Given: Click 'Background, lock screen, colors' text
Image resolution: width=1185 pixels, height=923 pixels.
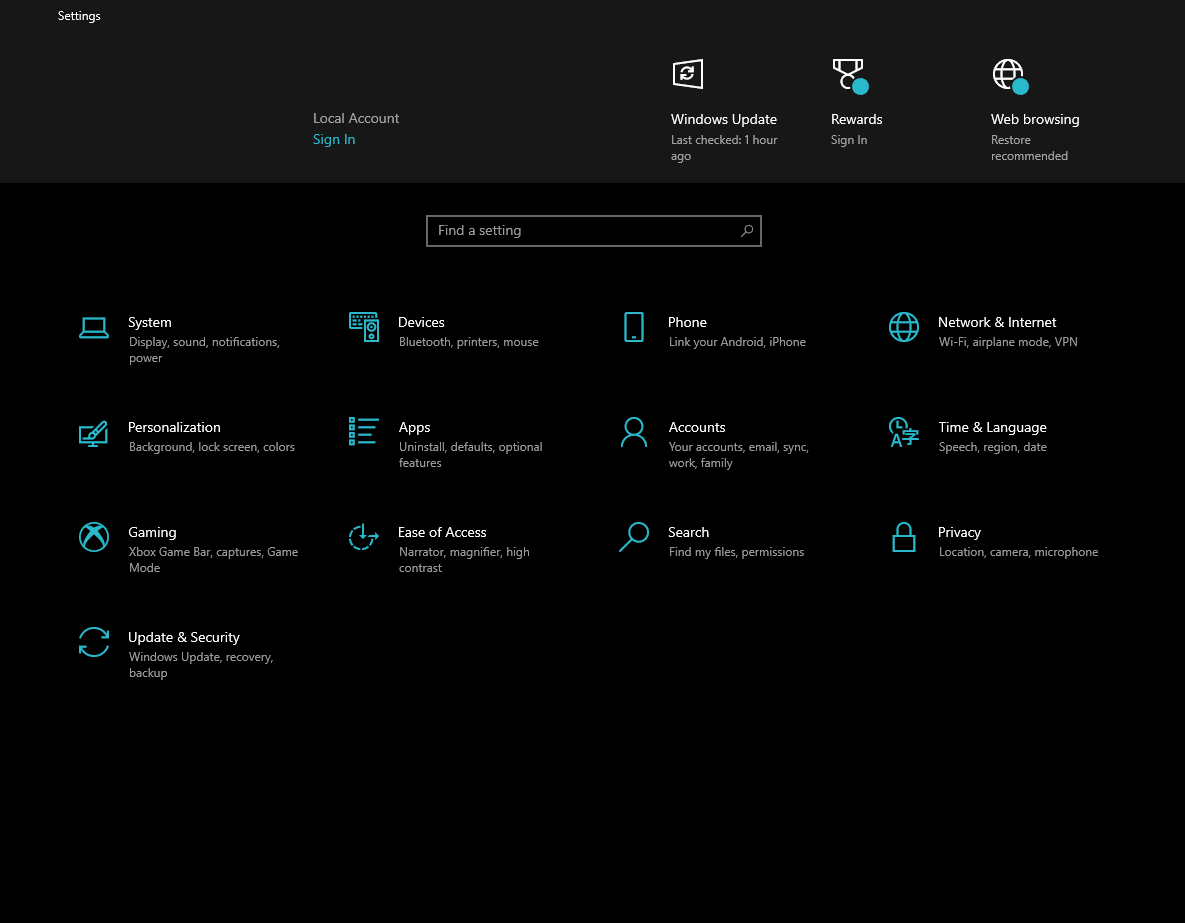Looking at the screenshot, I should coord(212,447).
